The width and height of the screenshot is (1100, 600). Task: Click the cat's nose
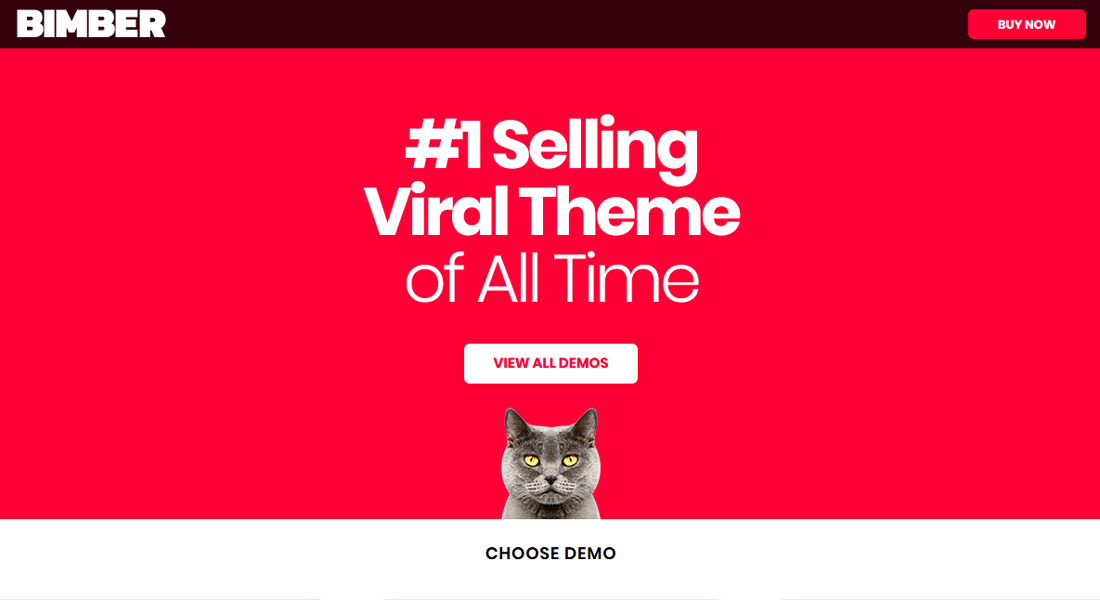click(x=550, y=481)
